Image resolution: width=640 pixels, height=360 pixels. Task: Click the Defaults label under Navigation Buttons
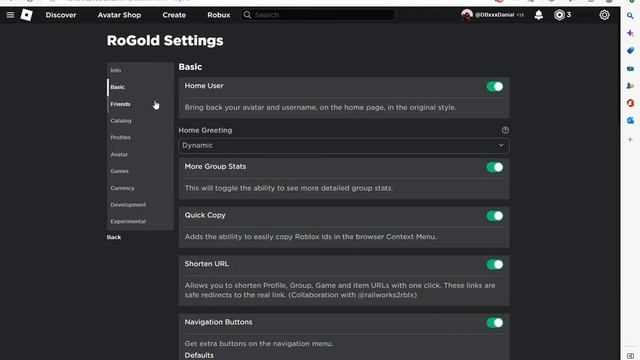pyautogui.click(x=199, y=355)
